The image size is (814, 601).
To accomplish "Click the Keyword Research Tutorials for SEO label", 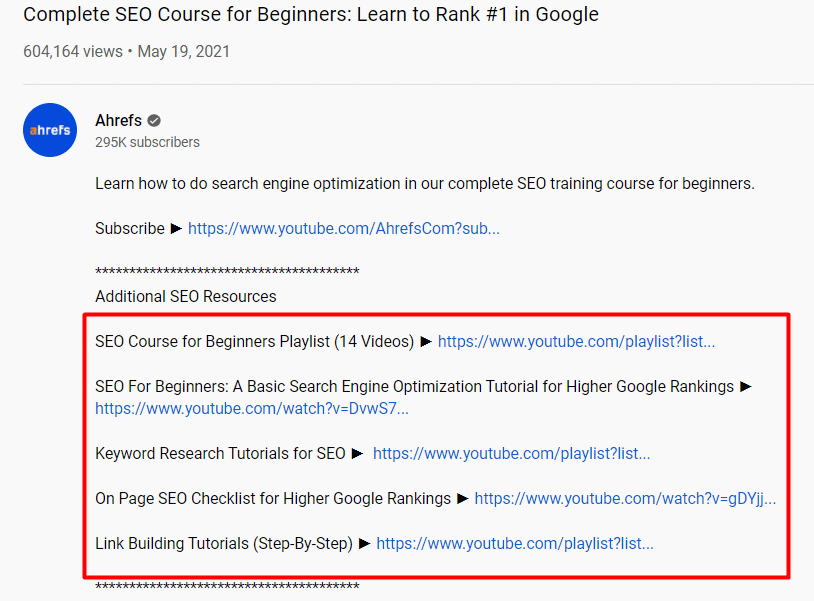I will (x=220, y=454).
